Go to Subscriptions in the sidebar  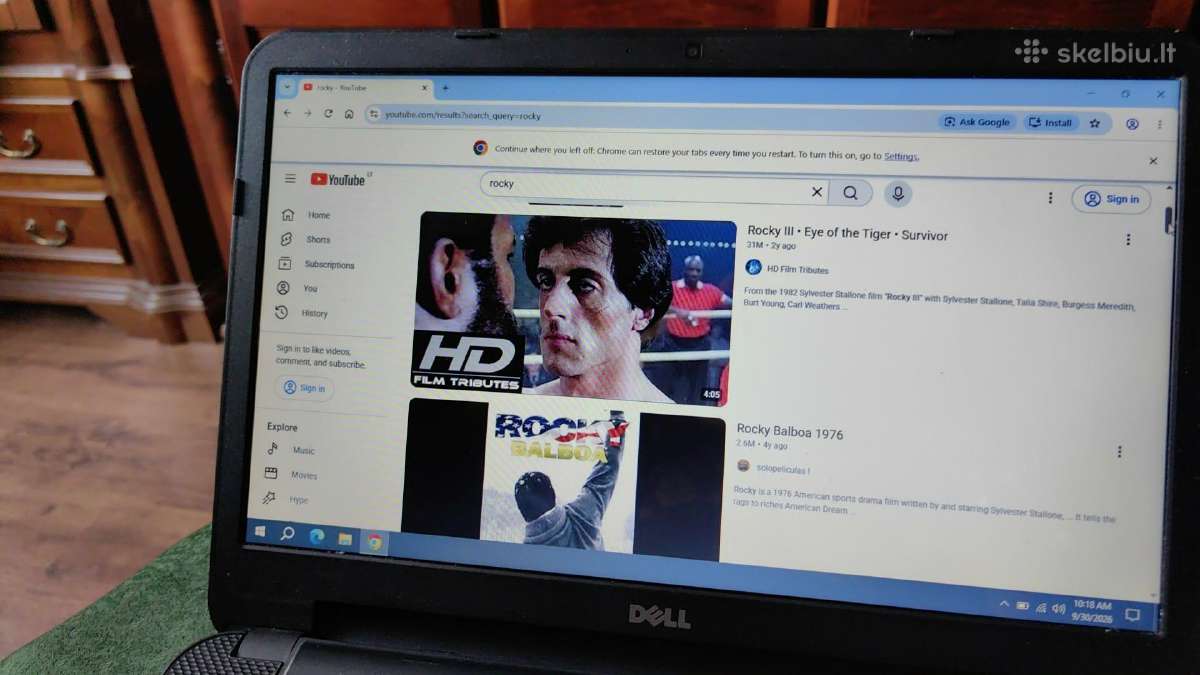[x=316, y=265]
